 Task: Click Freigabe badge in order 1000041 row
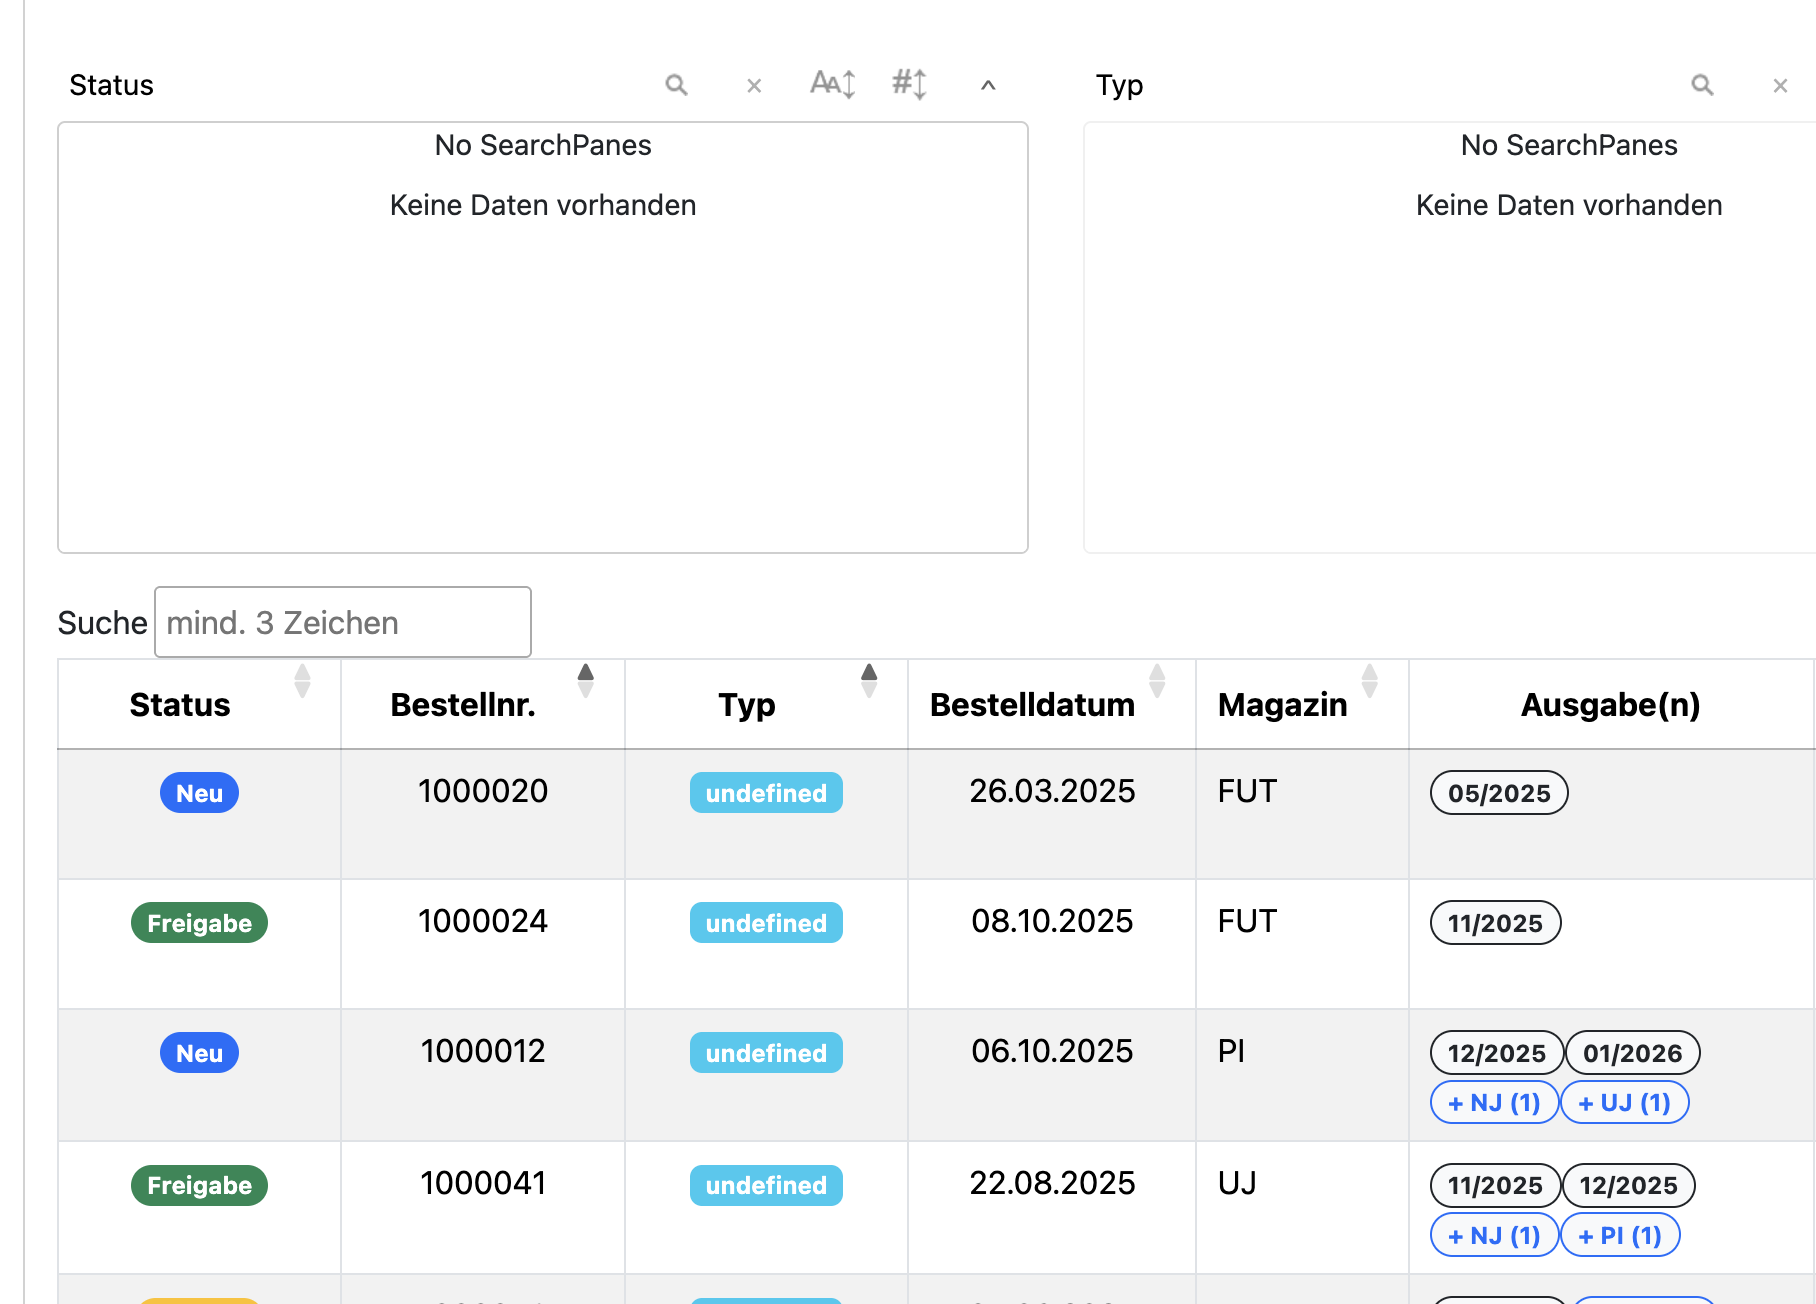pos(199,1185)
